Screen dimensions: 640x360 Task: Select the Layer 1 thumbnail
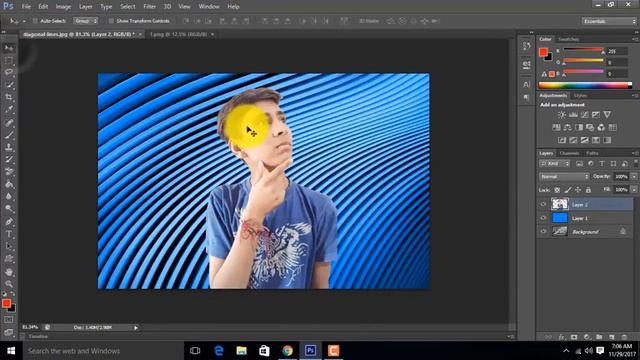[x=560, y=218]
